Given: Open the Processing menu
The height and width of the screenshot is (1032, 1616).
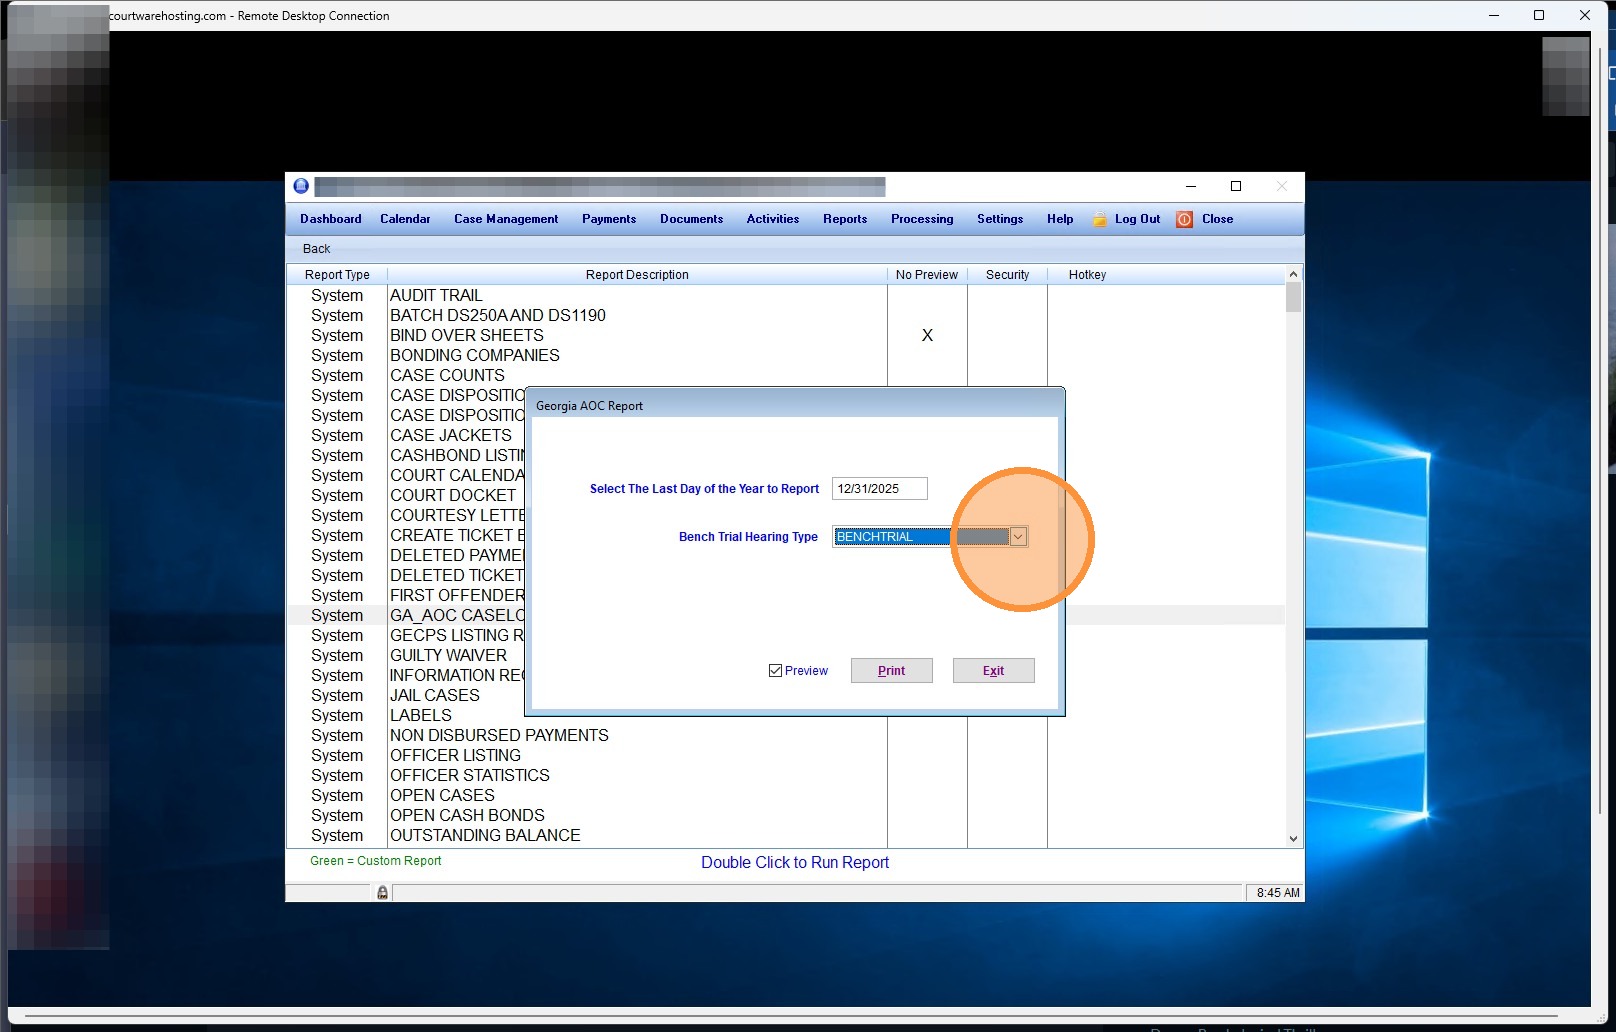Looking at the screenshot, I should [922, 219].
